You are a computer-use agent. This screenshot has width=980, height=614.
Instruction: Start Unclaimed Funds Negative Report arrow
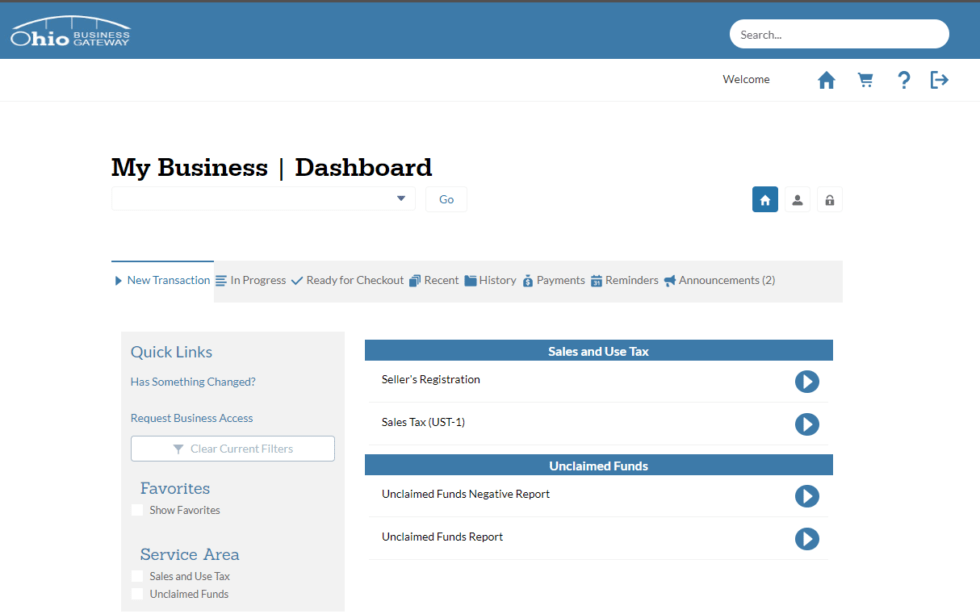(x=806, y=496)
